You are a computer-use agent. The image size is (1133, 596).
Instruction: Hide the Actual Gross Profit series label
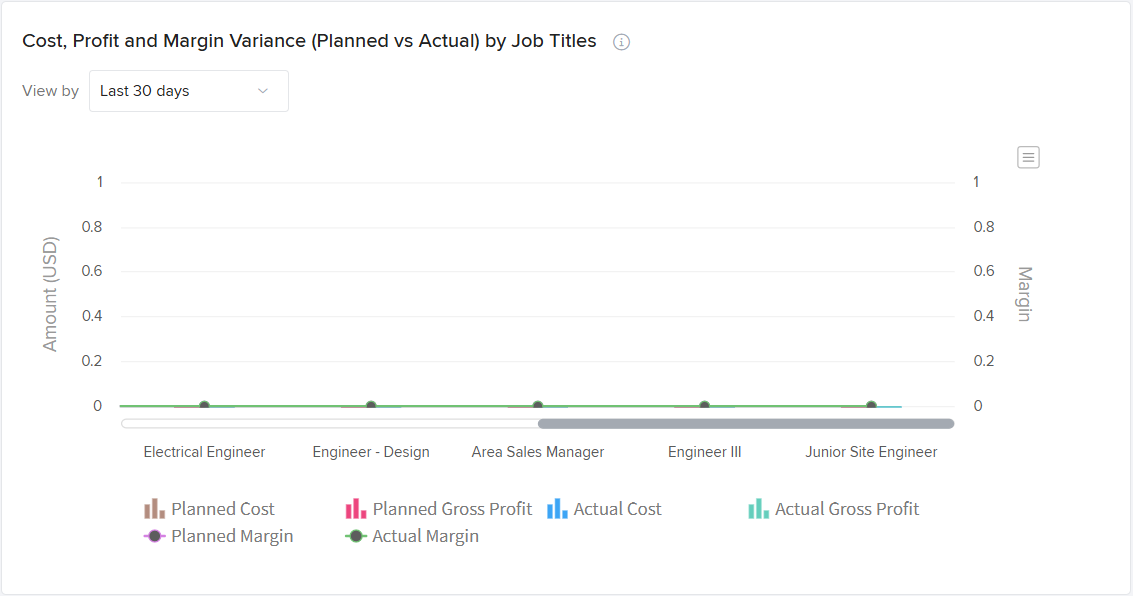tap(846, 509)
